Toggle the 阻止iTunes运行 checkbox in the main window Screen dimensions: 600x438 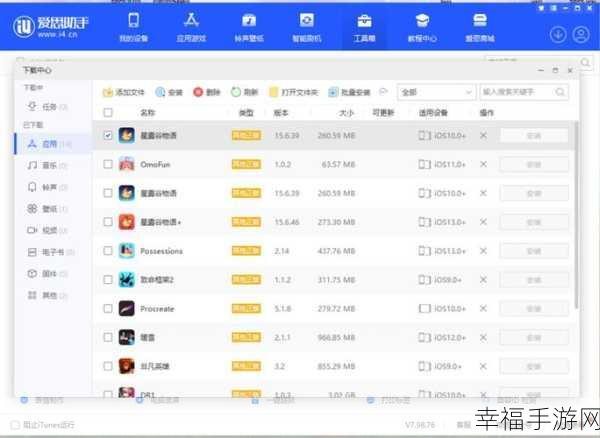tap(15, 425)
